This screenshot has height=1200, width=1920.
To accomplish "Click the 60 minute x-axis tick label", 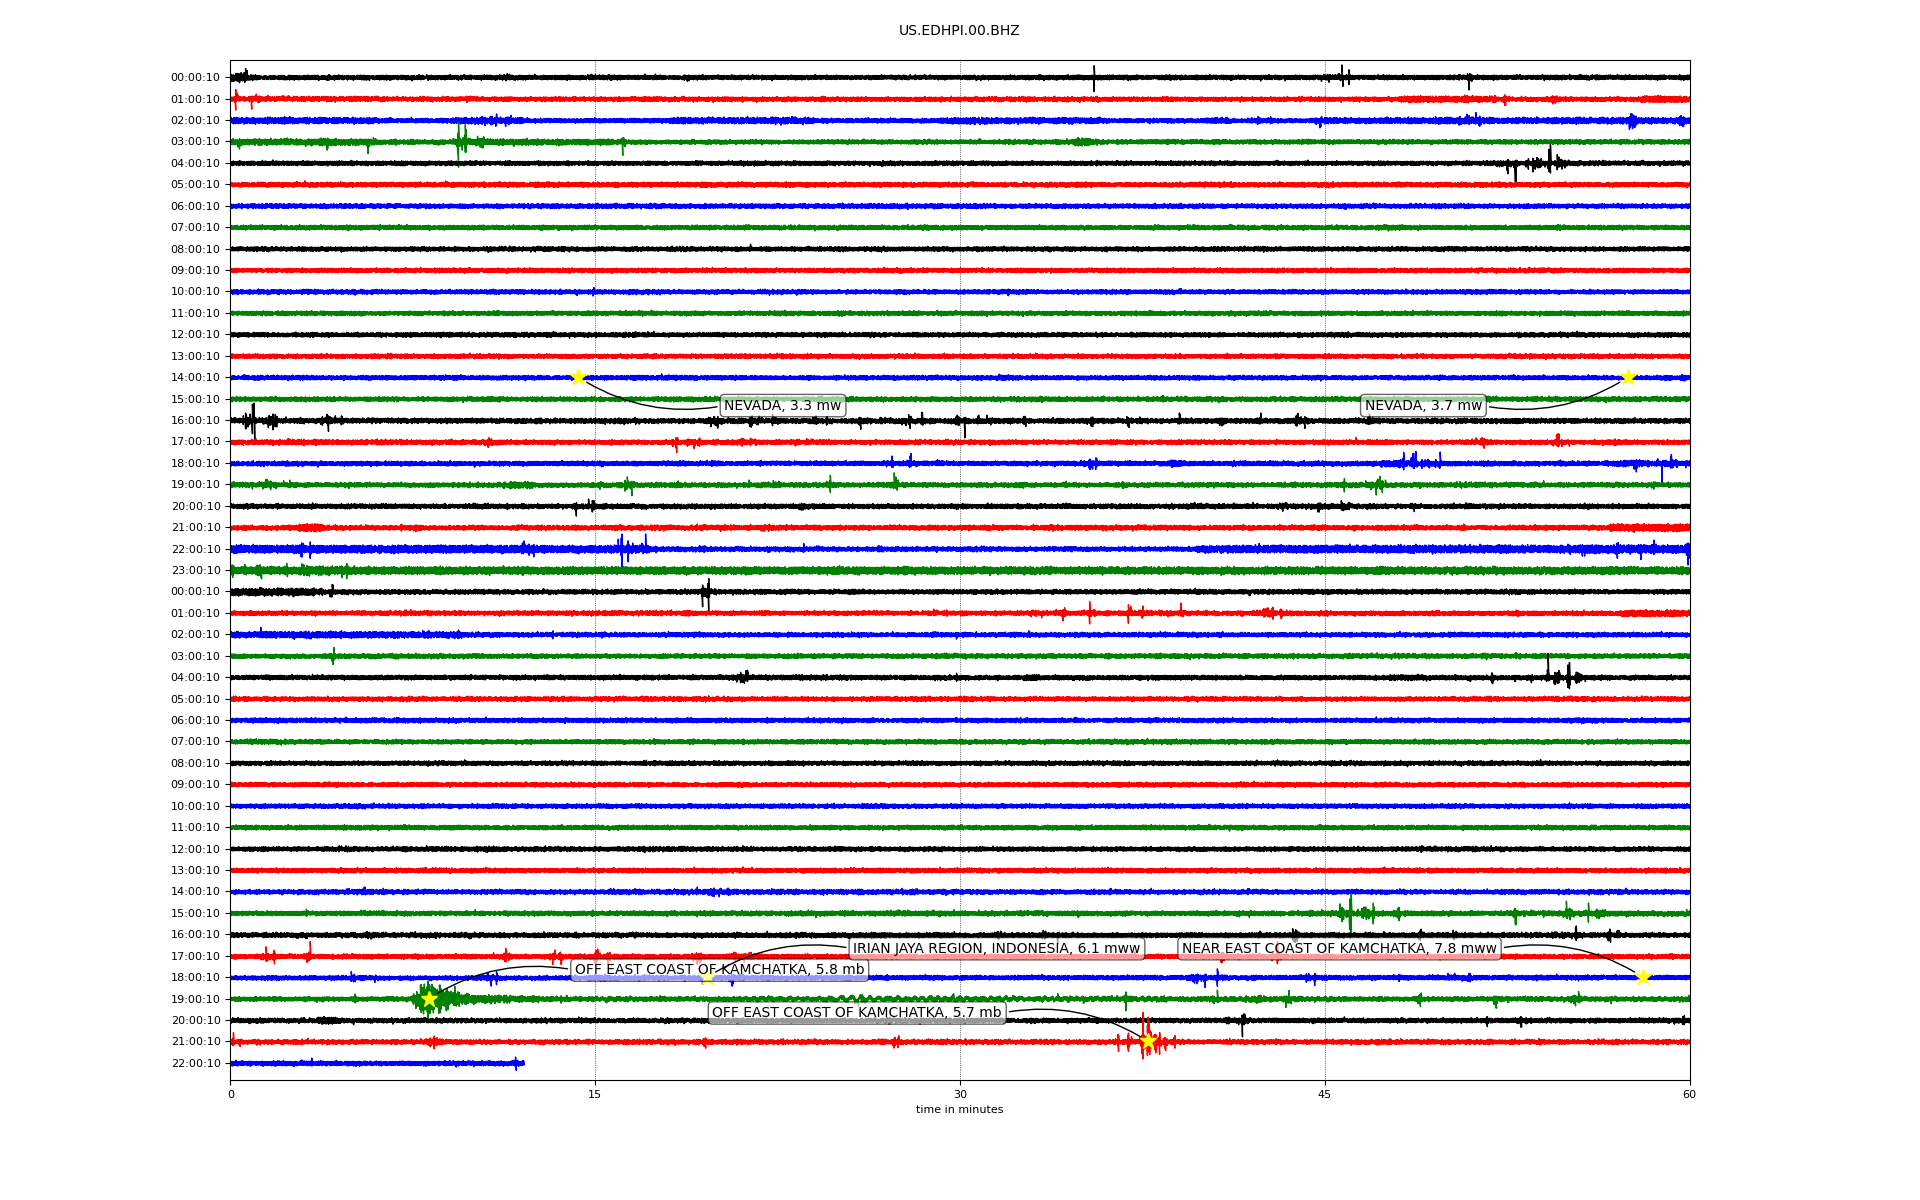I will pos(1689,1094).
